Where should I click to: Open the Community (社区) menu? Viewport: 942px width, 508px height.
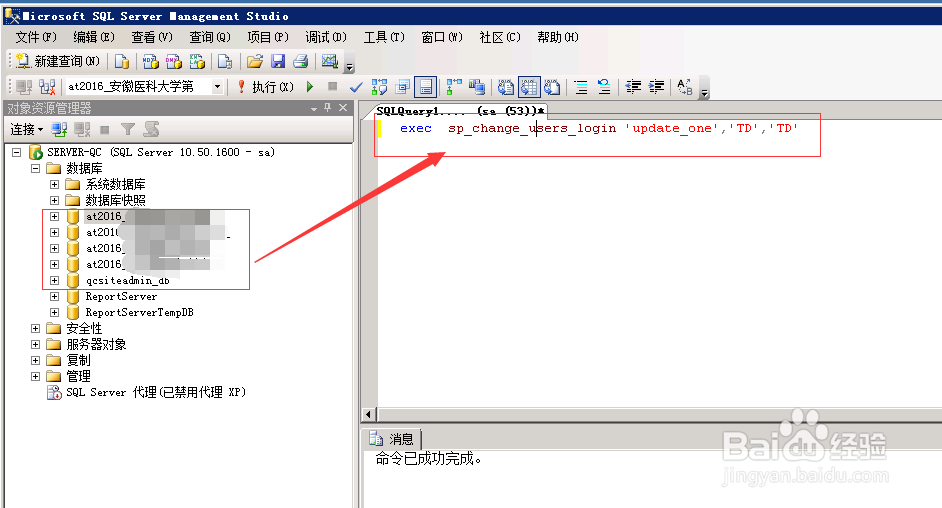coord(500,37)
